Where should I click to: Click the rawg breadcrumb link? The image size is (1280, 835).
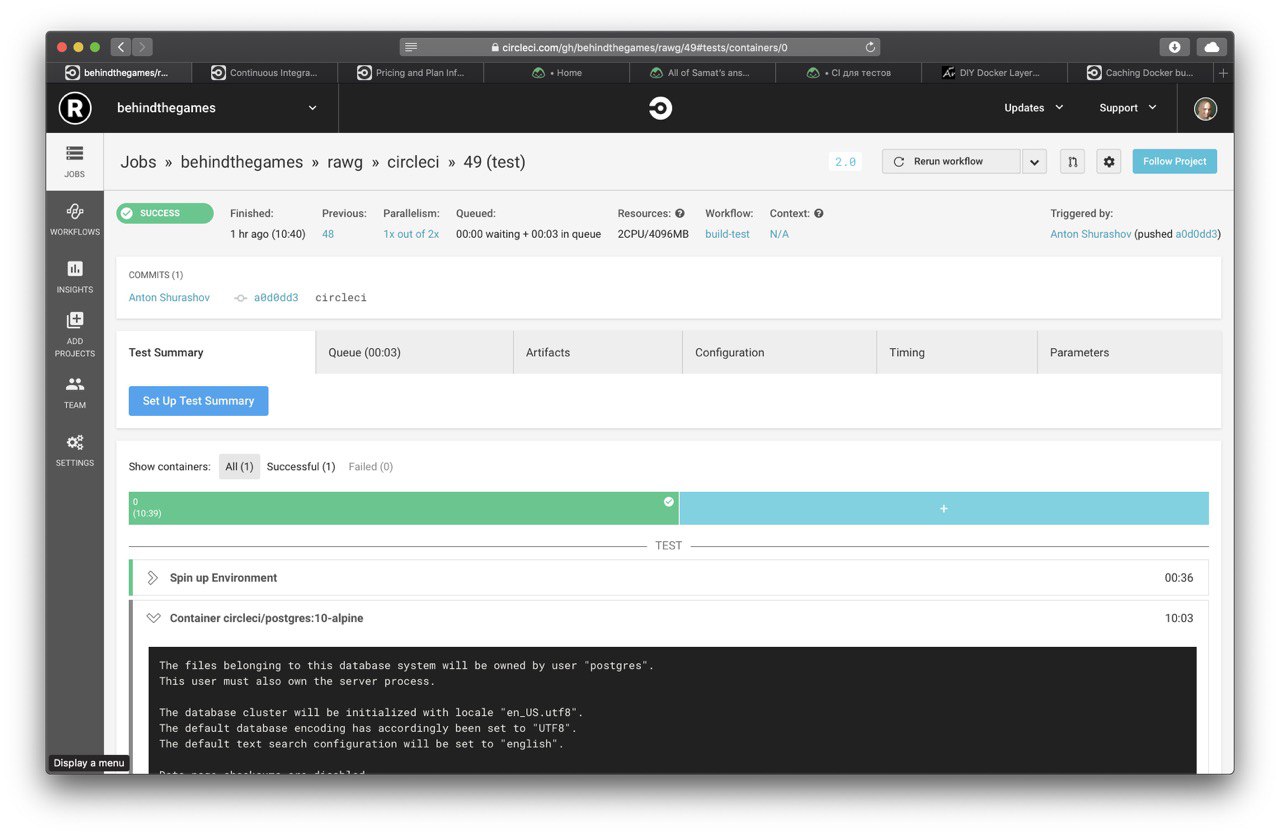click(345, 162)
